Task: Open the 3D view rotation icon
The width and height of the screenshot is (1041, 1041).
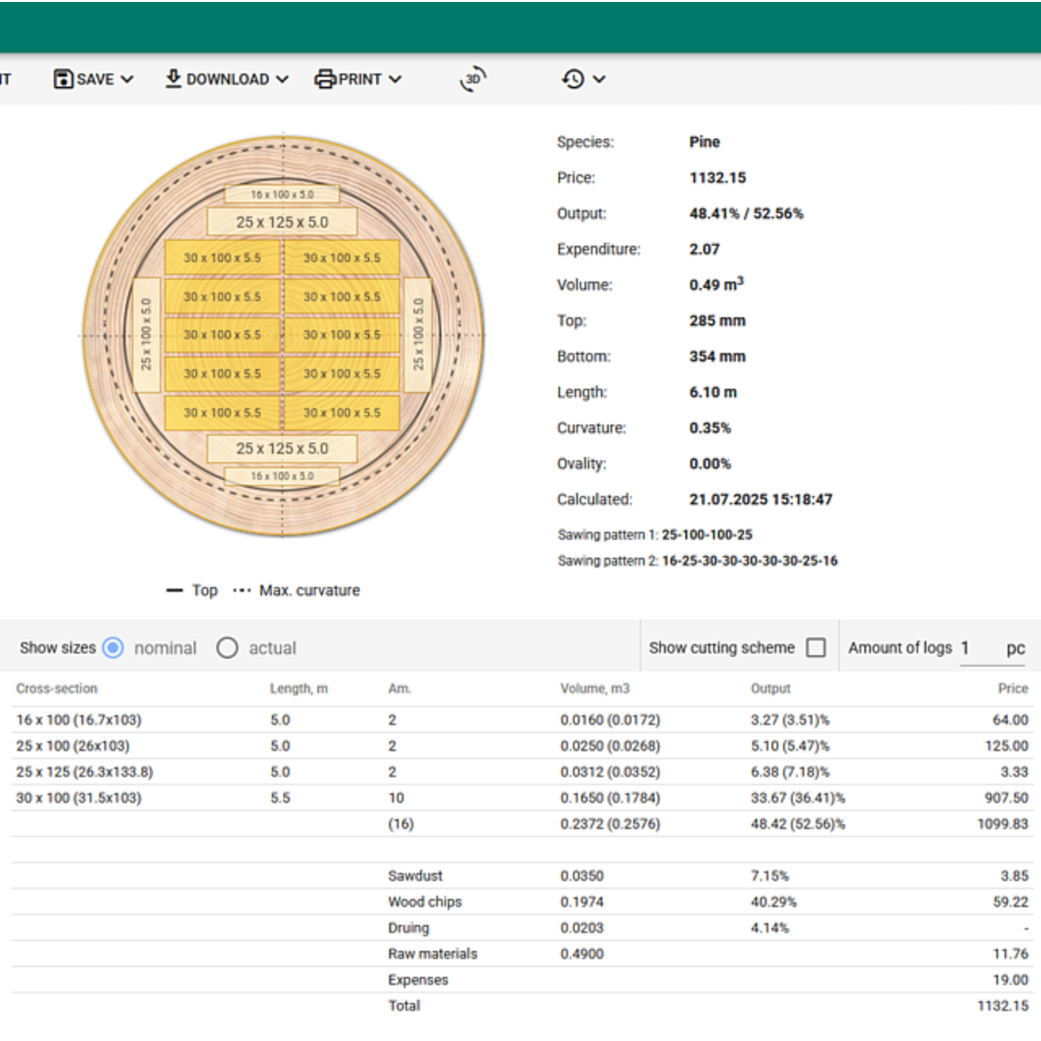Action: pyautogui.click(x=472, y=79)
